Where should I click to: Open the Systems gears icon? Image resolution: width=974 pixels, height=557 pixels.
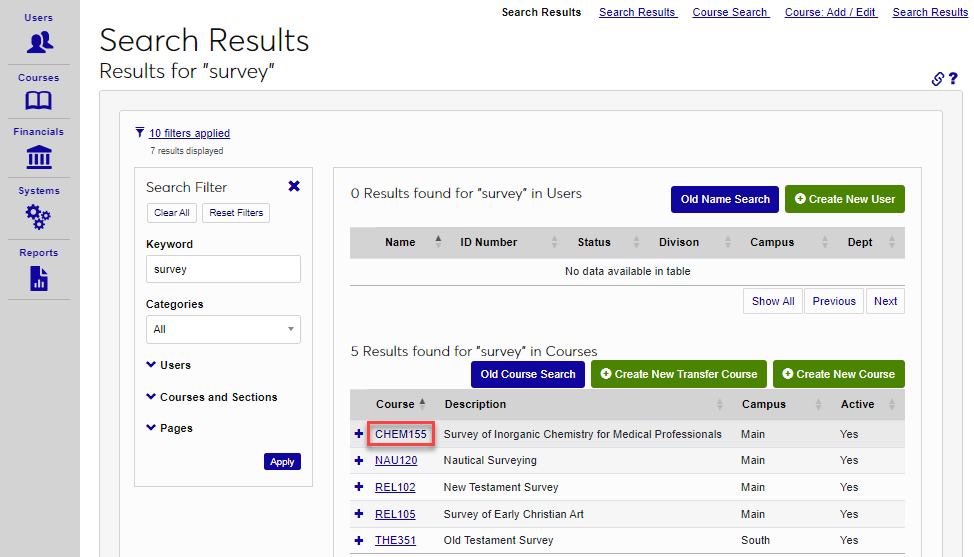tap(39, 216)
